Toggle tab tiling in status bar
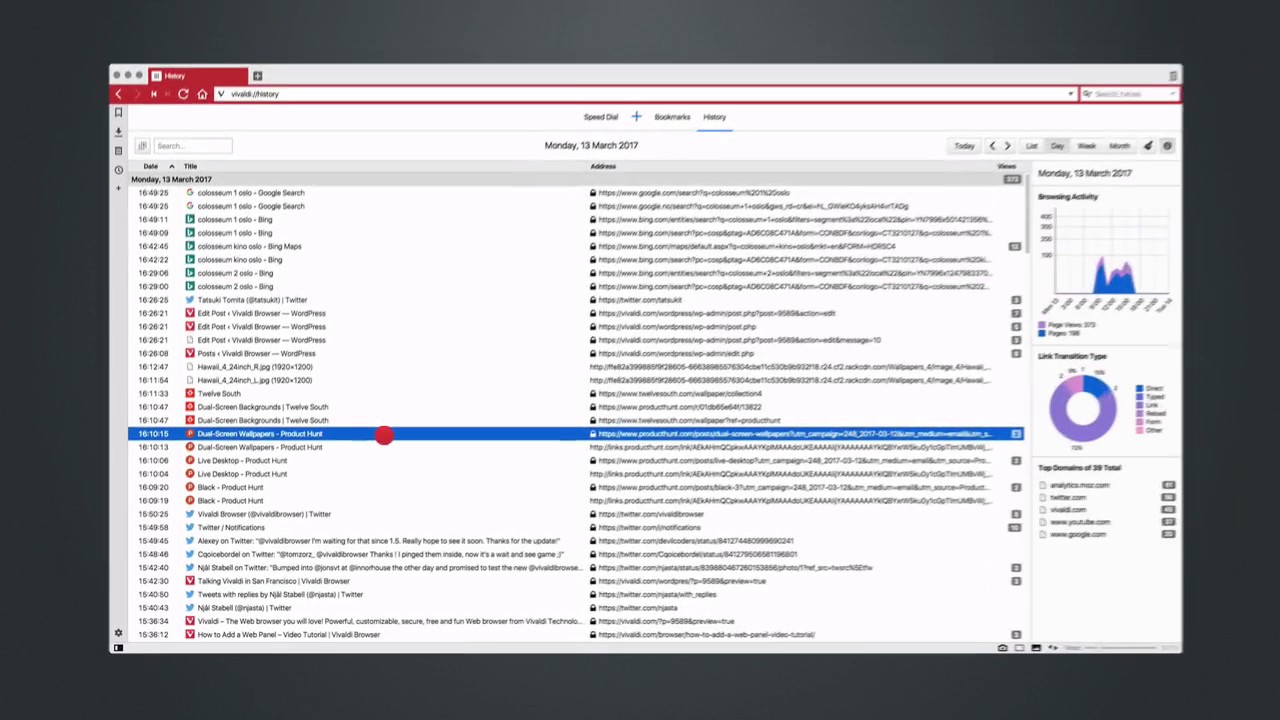Image resolution: width=1280 pixels, height=720 pixels. [1019, 648]
